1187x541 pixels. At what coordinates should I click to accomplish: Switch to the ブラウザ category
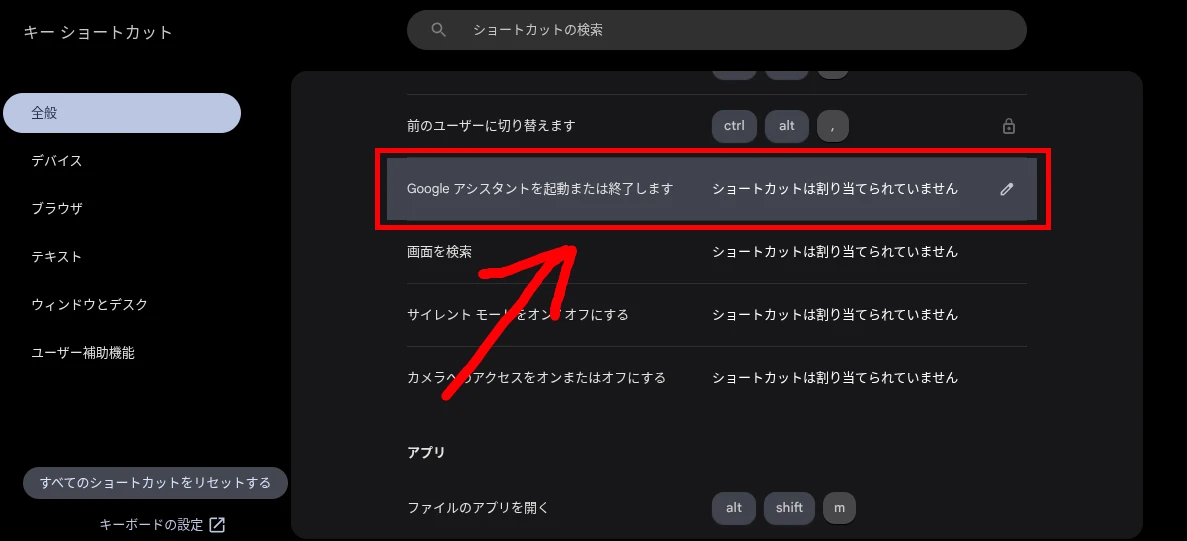[57, 209]
